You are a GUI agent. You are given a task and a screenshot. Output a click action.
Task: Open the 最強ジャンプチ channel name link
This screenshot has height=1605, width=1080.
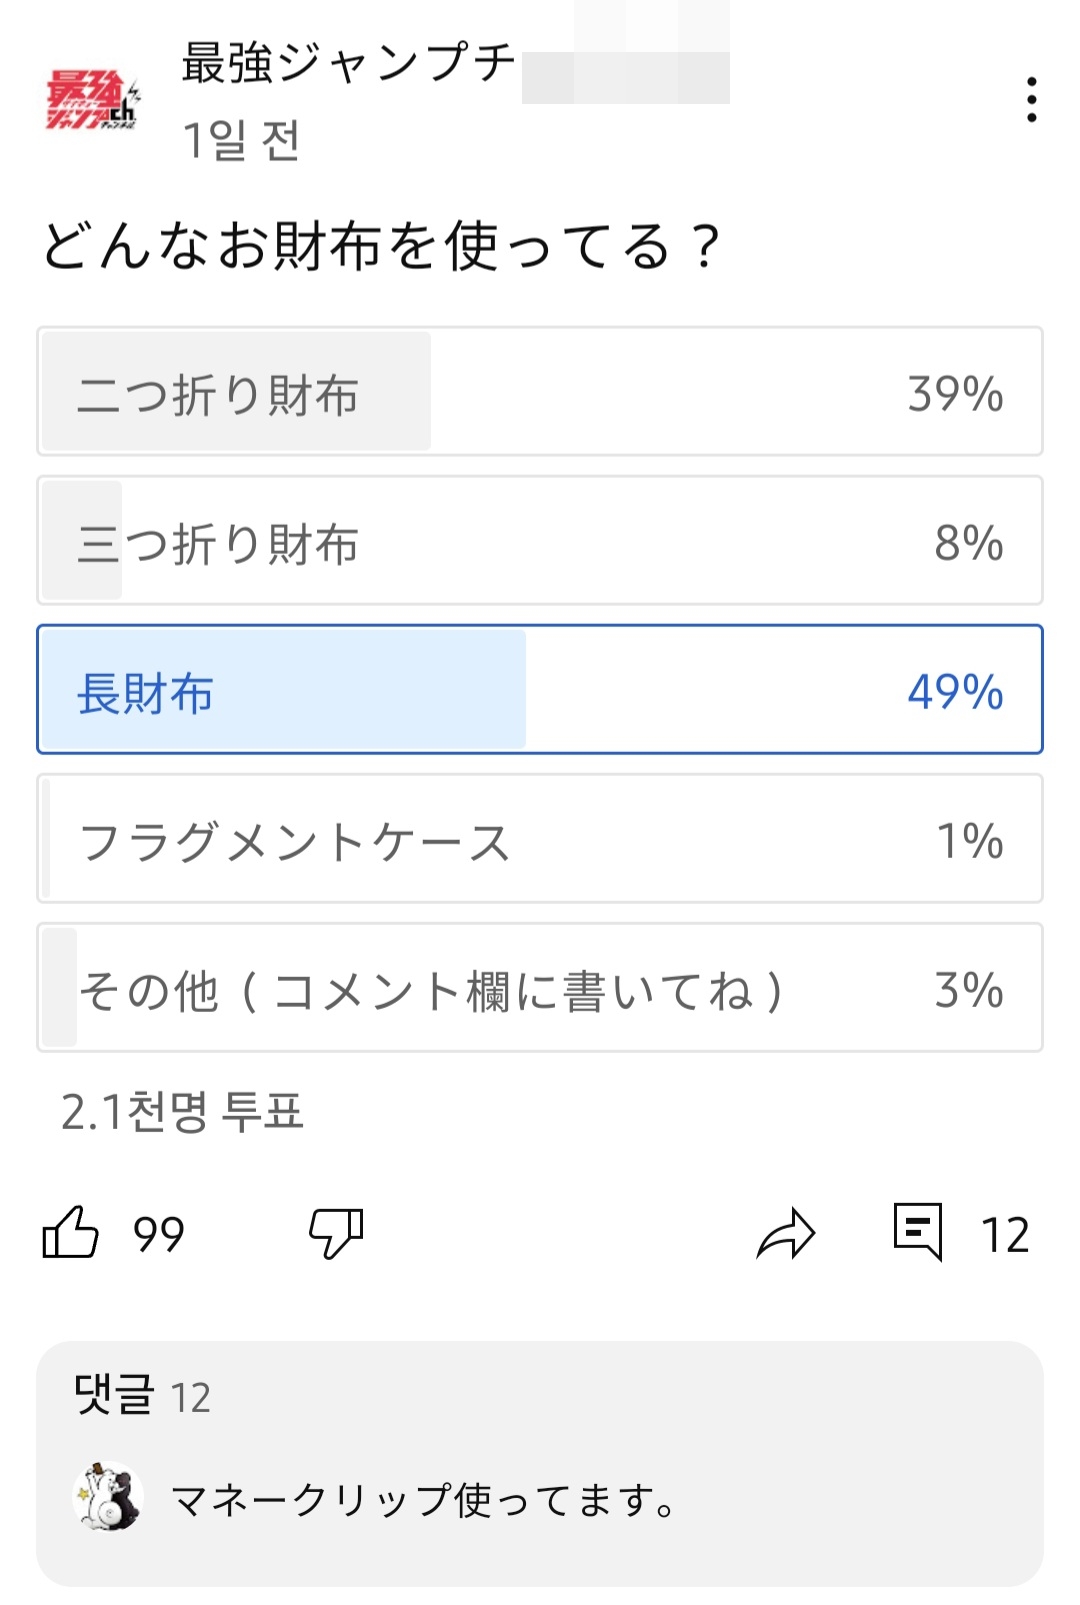coord(348,62)
